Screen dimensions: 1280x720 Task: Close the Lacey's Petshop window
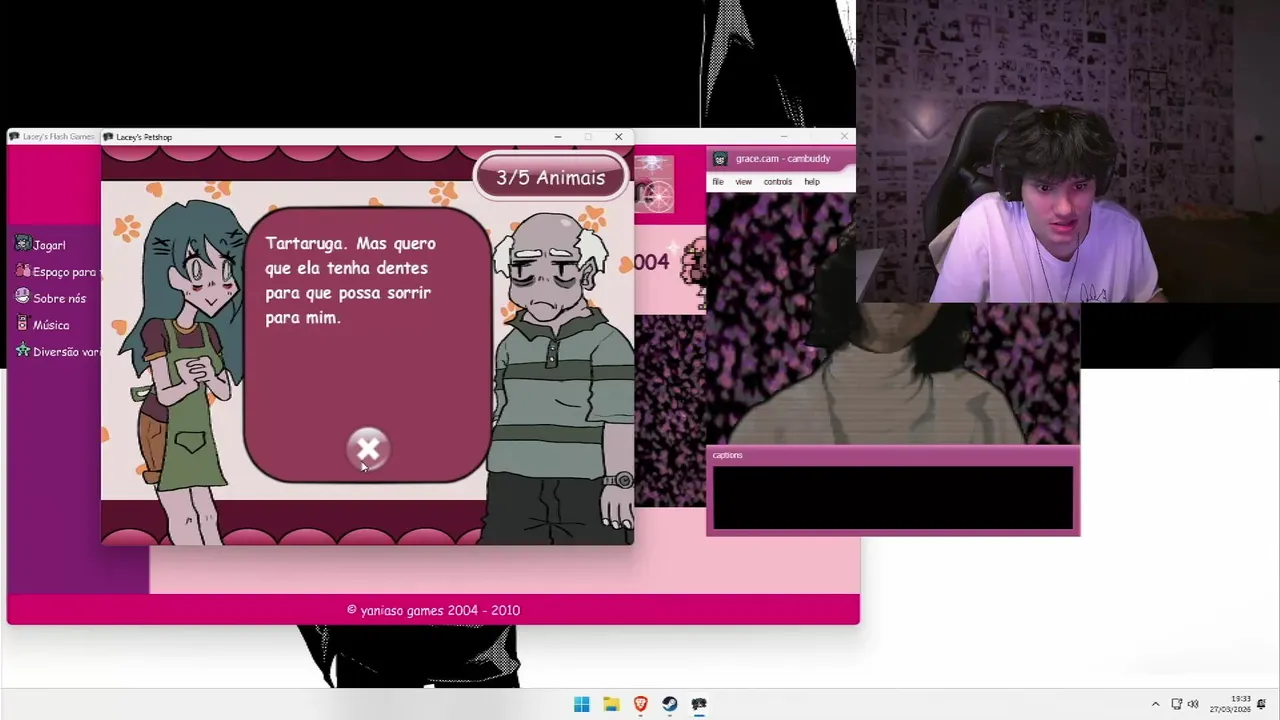[x=618, y=137]
